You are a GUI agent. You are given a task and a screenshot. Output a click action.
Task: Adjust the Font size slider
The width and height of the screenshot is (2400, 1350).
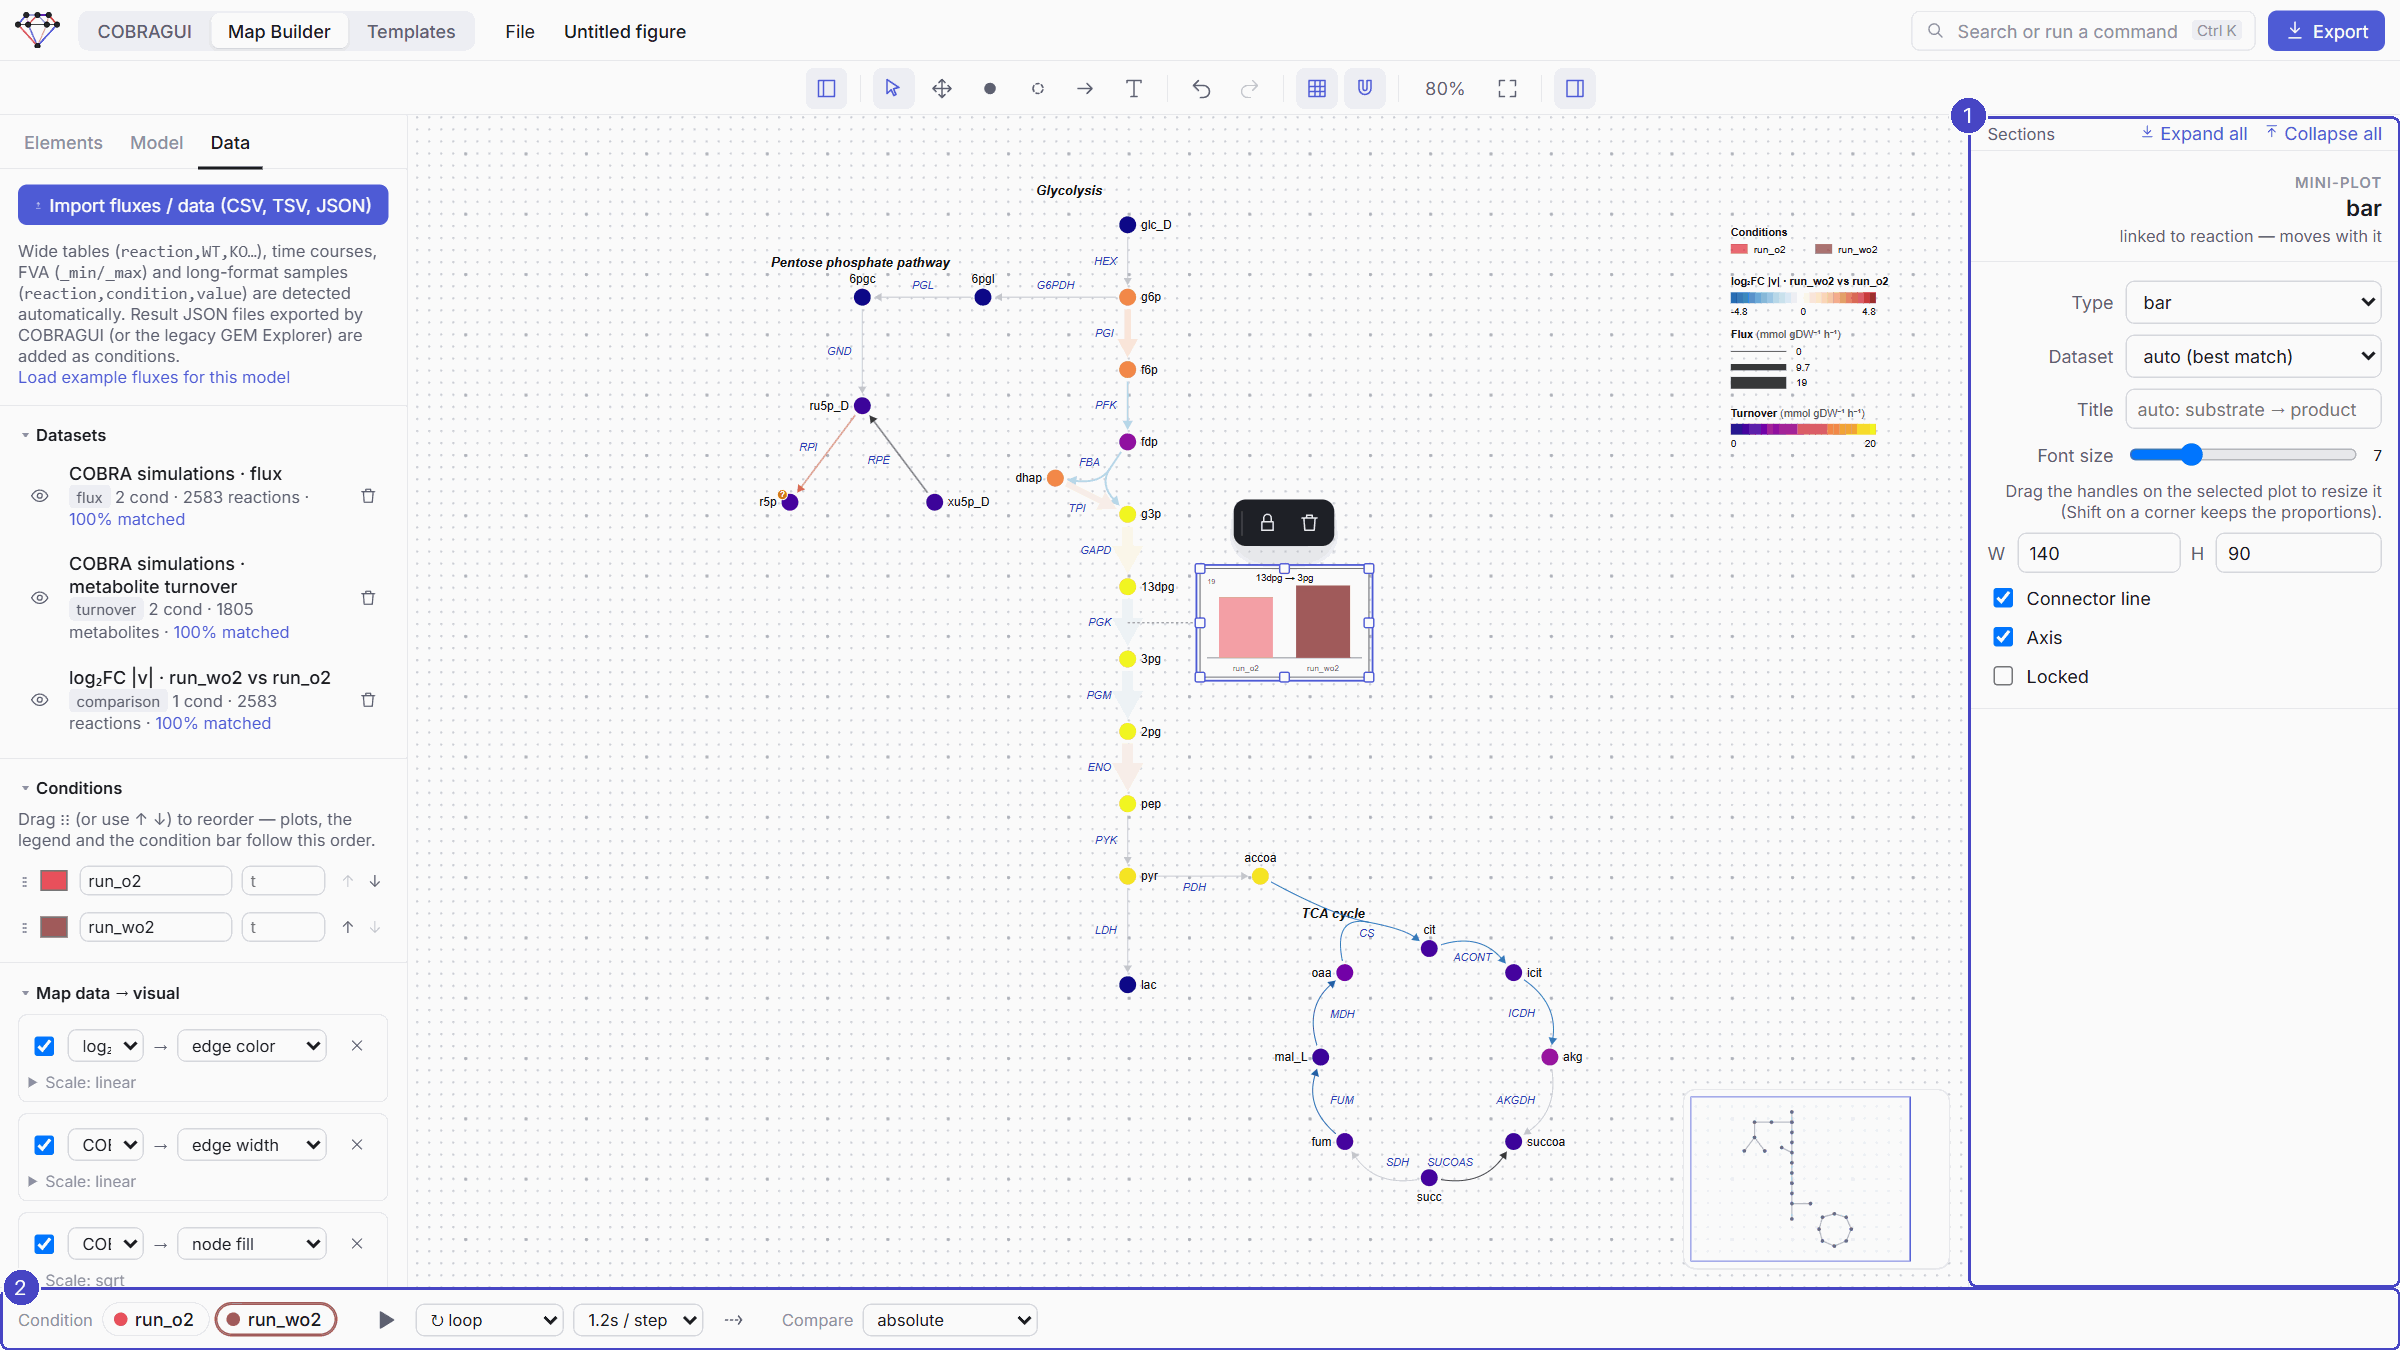(x=2242, y=455)
